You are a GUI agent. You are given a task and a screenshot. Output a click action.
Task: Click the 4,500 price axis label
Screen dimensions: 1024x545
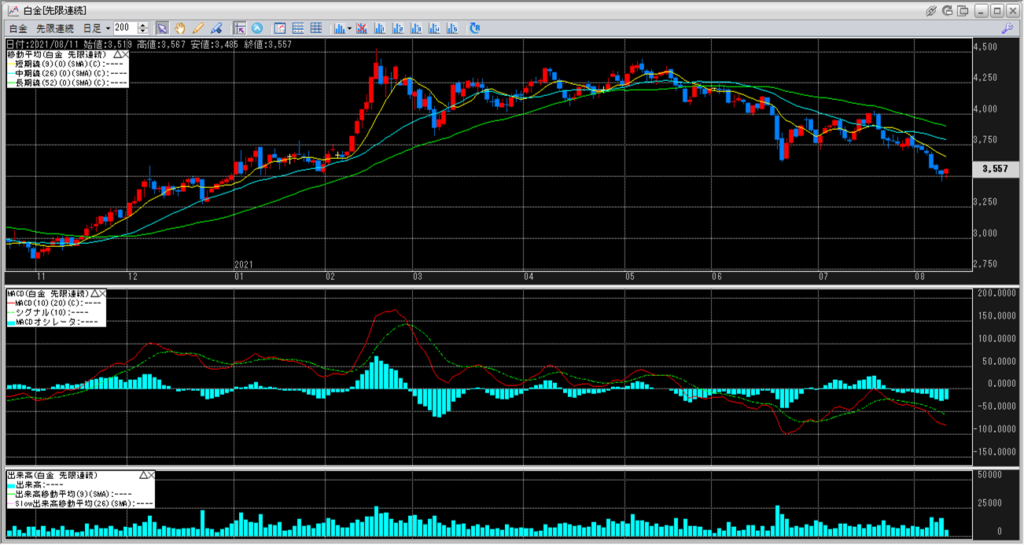[985, 47]
